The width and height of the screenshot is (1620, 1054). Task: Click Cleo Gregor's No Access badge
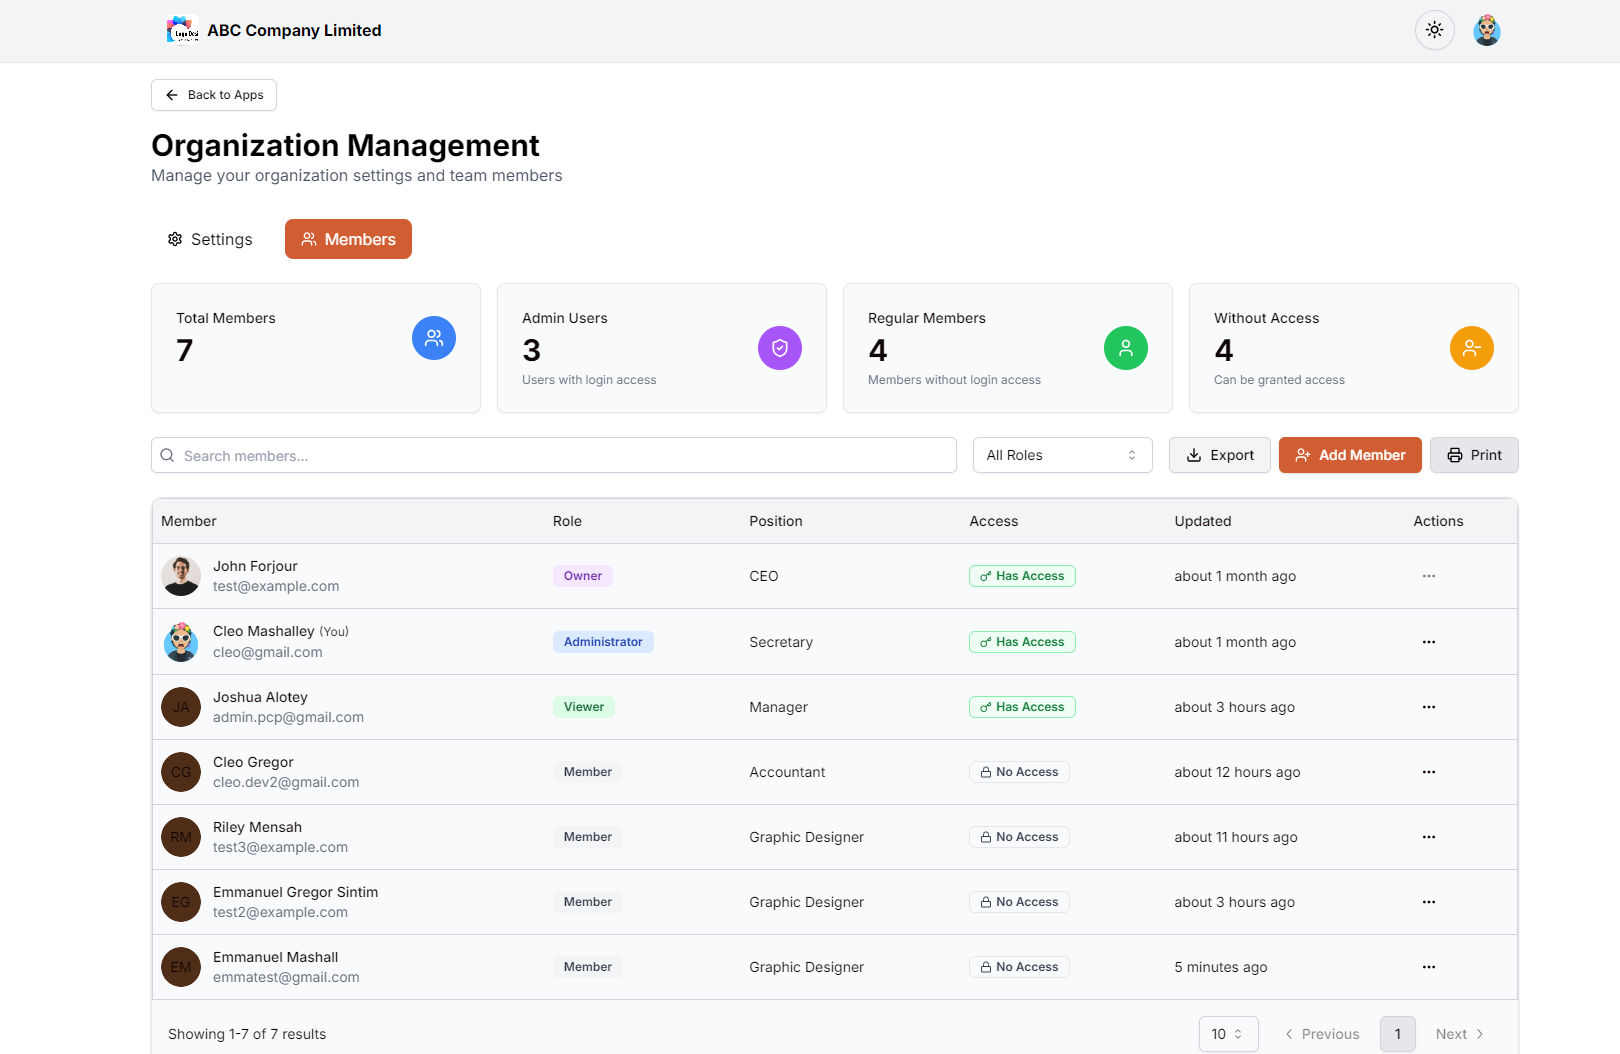[x=1018, y=772]
